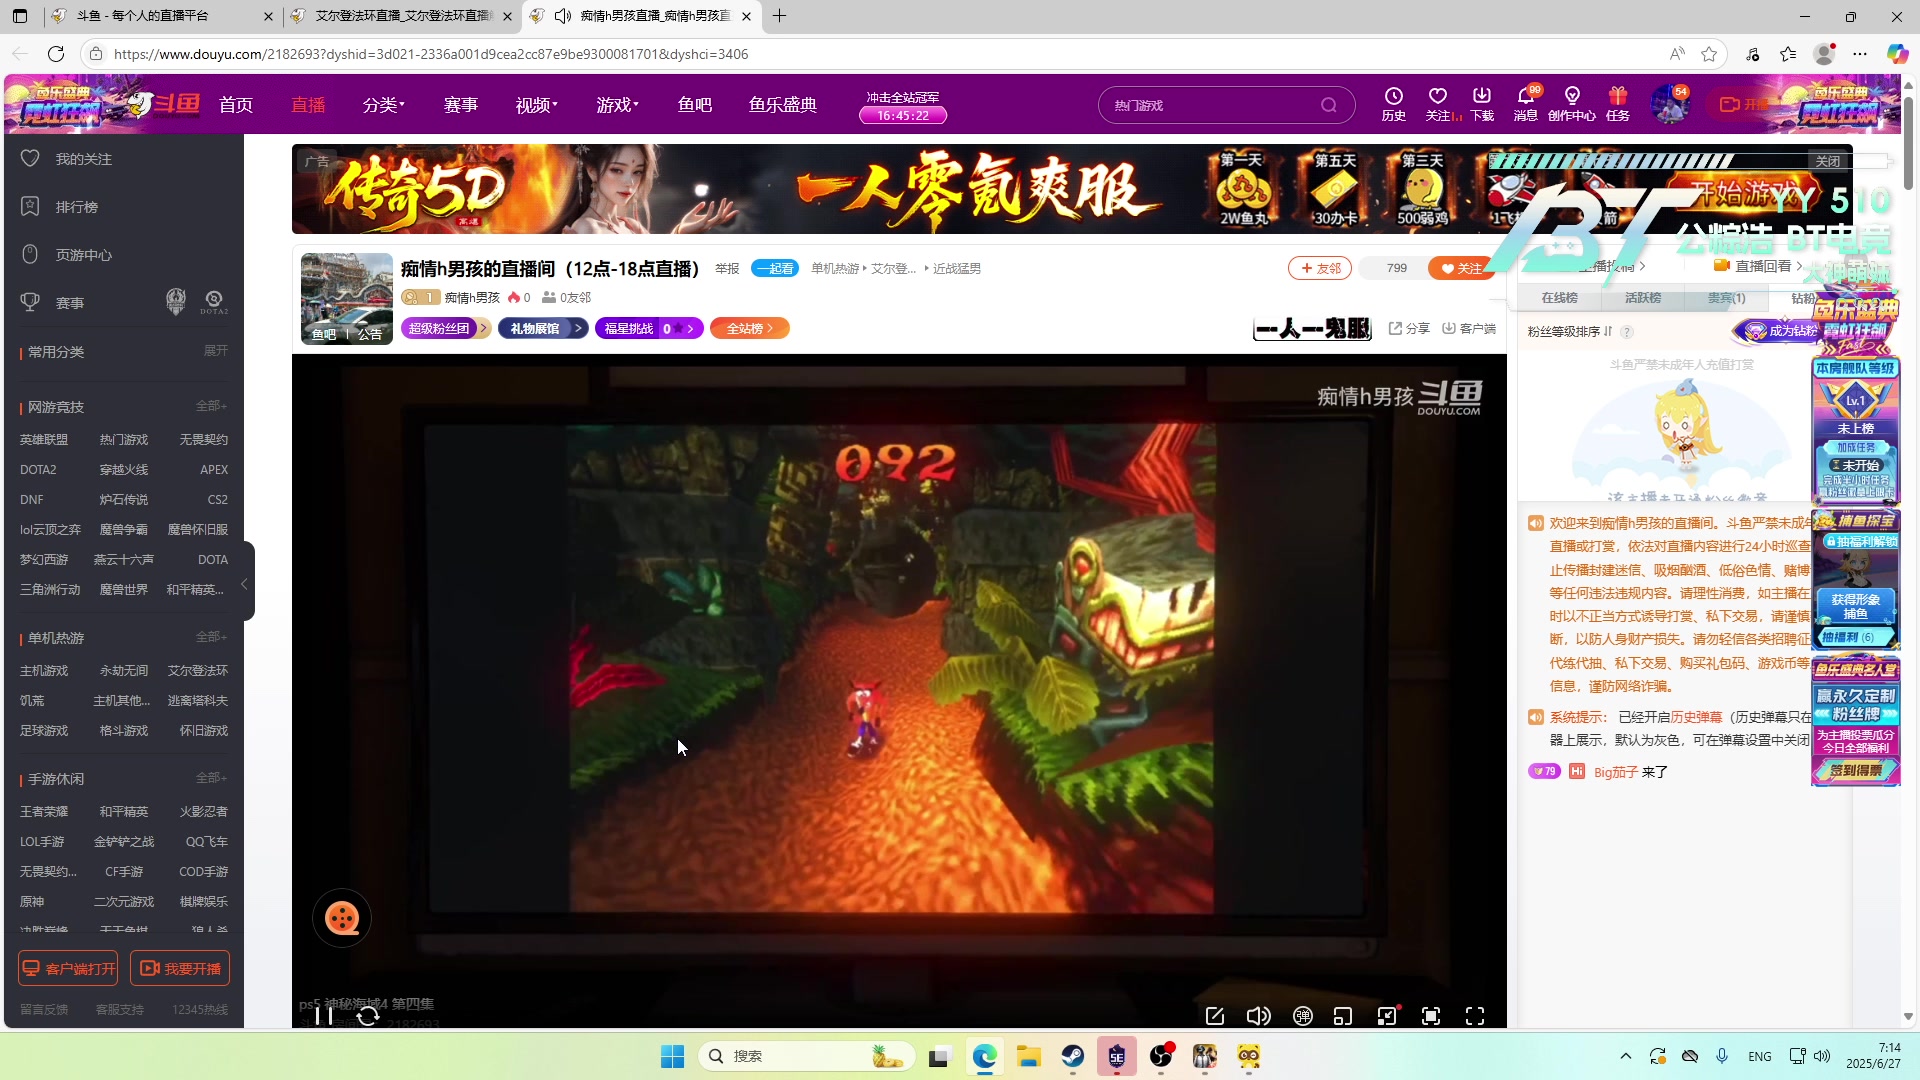Click the 客户端打开 button

click(68, 968)
